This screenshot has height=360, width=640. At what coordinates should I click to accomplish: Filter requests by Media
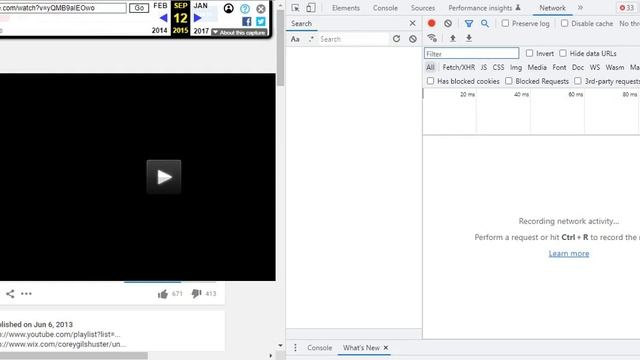(x=537, y=67)
